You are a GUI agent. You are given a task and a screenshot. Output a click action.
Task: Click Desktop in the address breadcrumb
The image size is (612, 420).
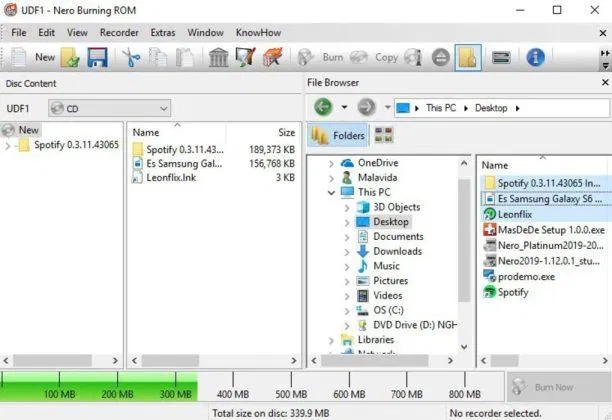point(491,108)
